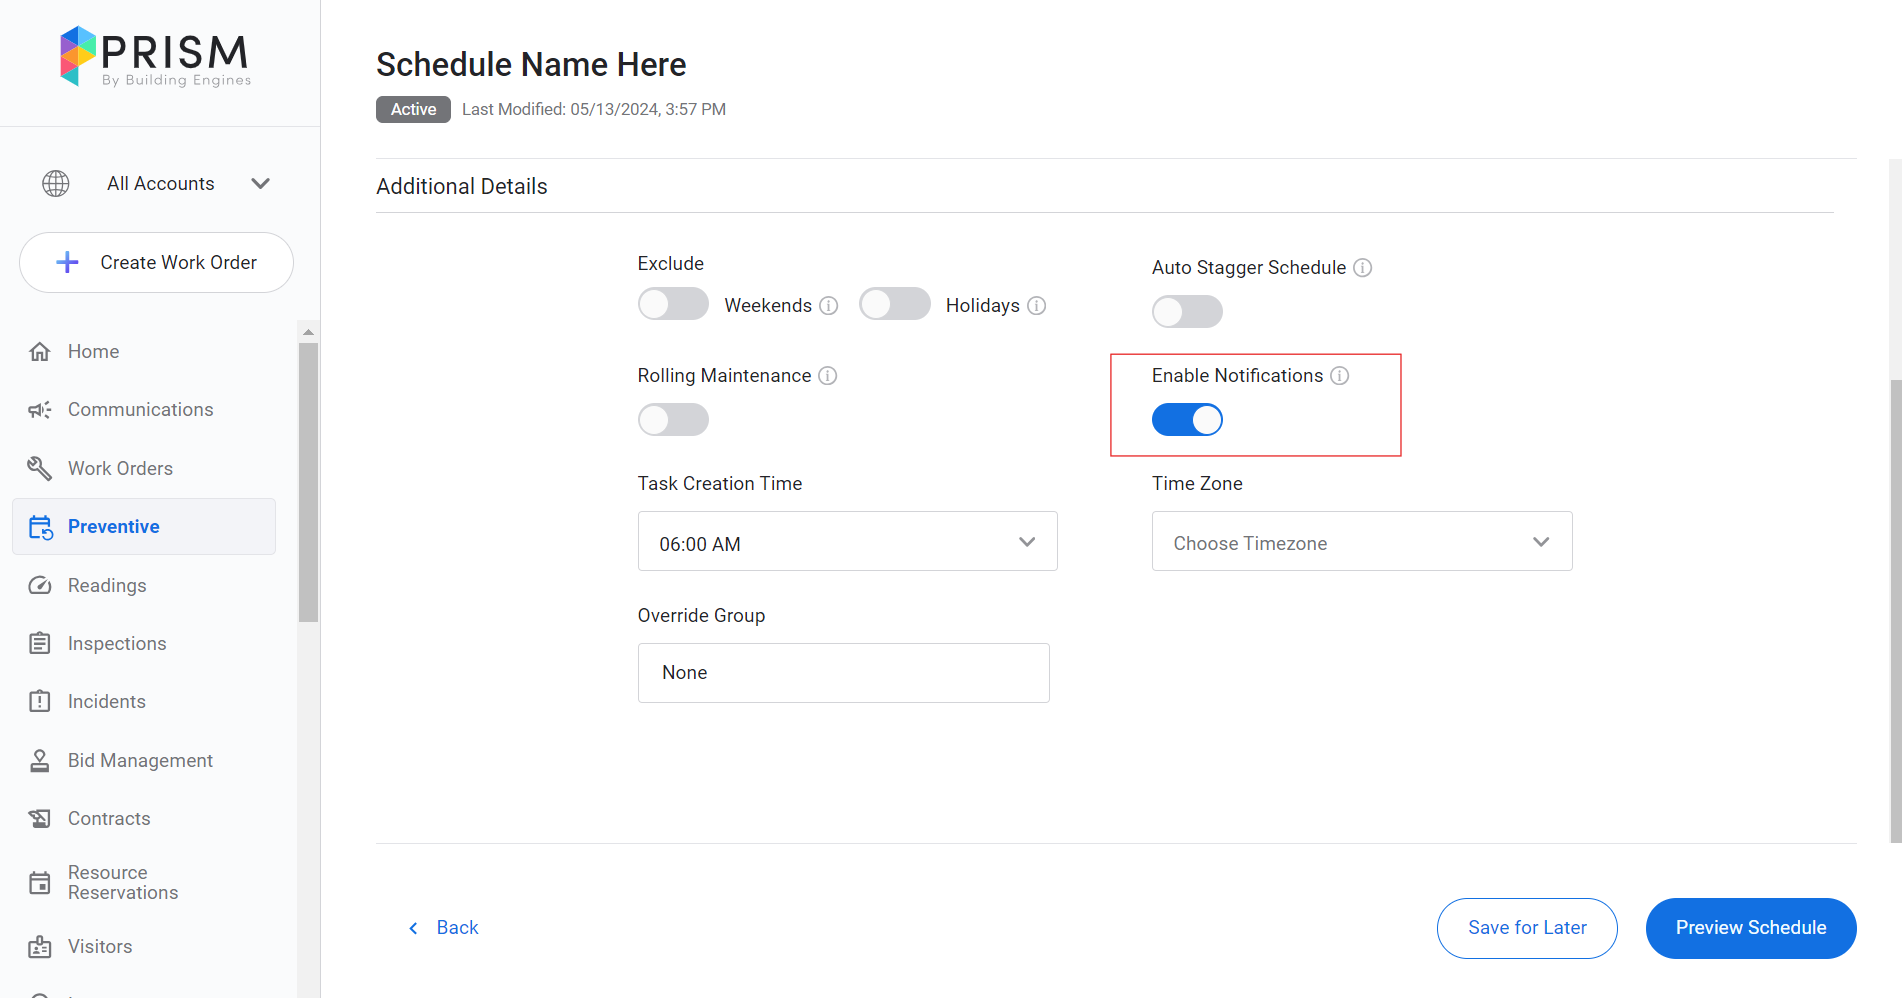Click the All Accounts label
1902x998 pixels.
[161, 183]
